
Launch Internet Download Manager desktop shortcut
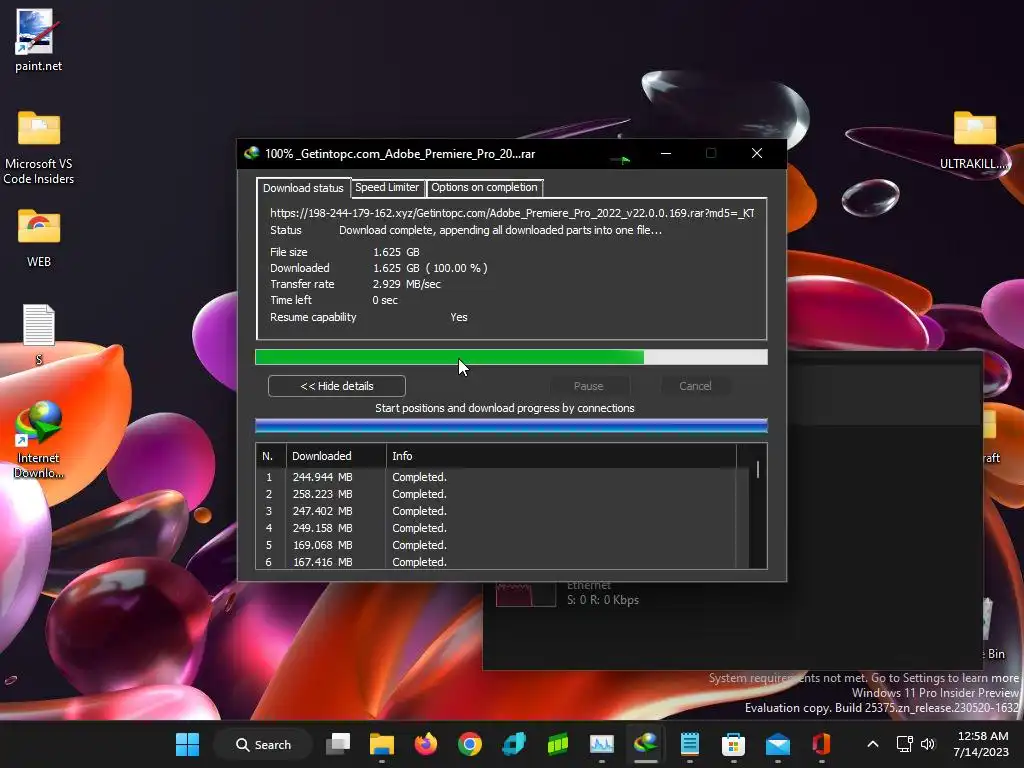point(38,439)
